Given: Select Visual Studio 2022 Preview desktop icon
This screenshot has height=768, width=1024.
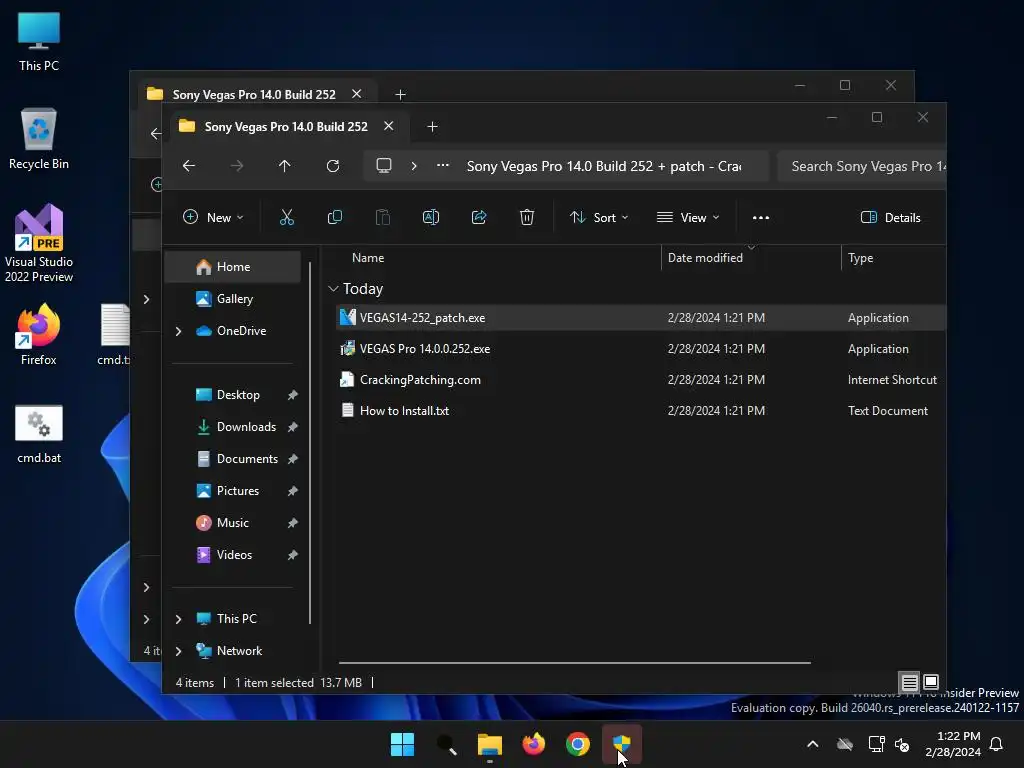Looking at the screenshot, I should point(39,243).
